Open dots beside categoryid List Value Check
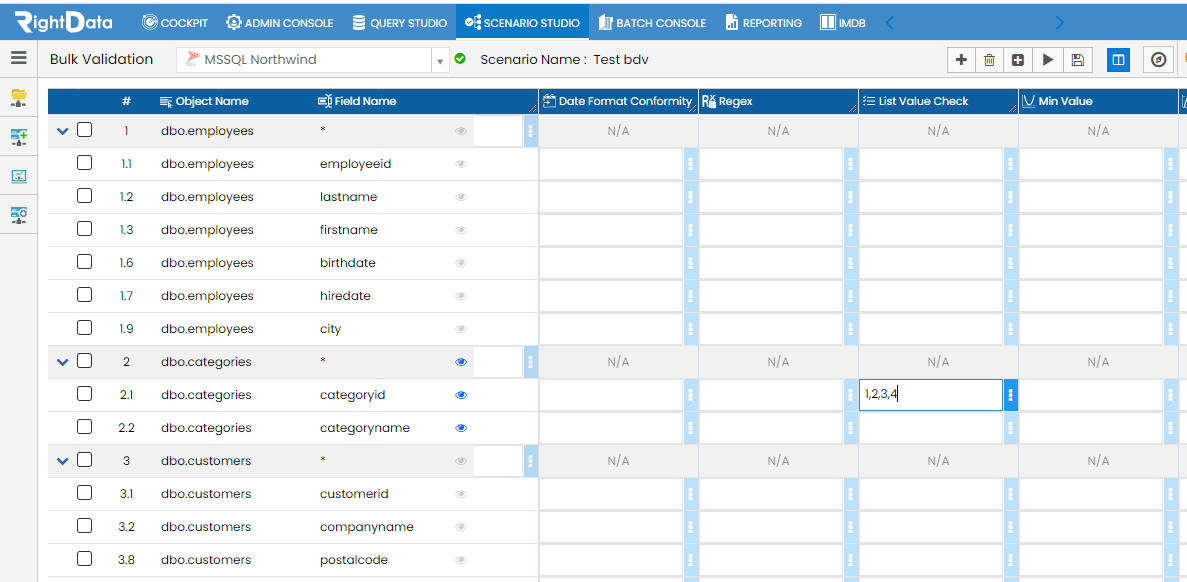The width and height of the screenshot is (1187, 582). [x=1011, y=394]
